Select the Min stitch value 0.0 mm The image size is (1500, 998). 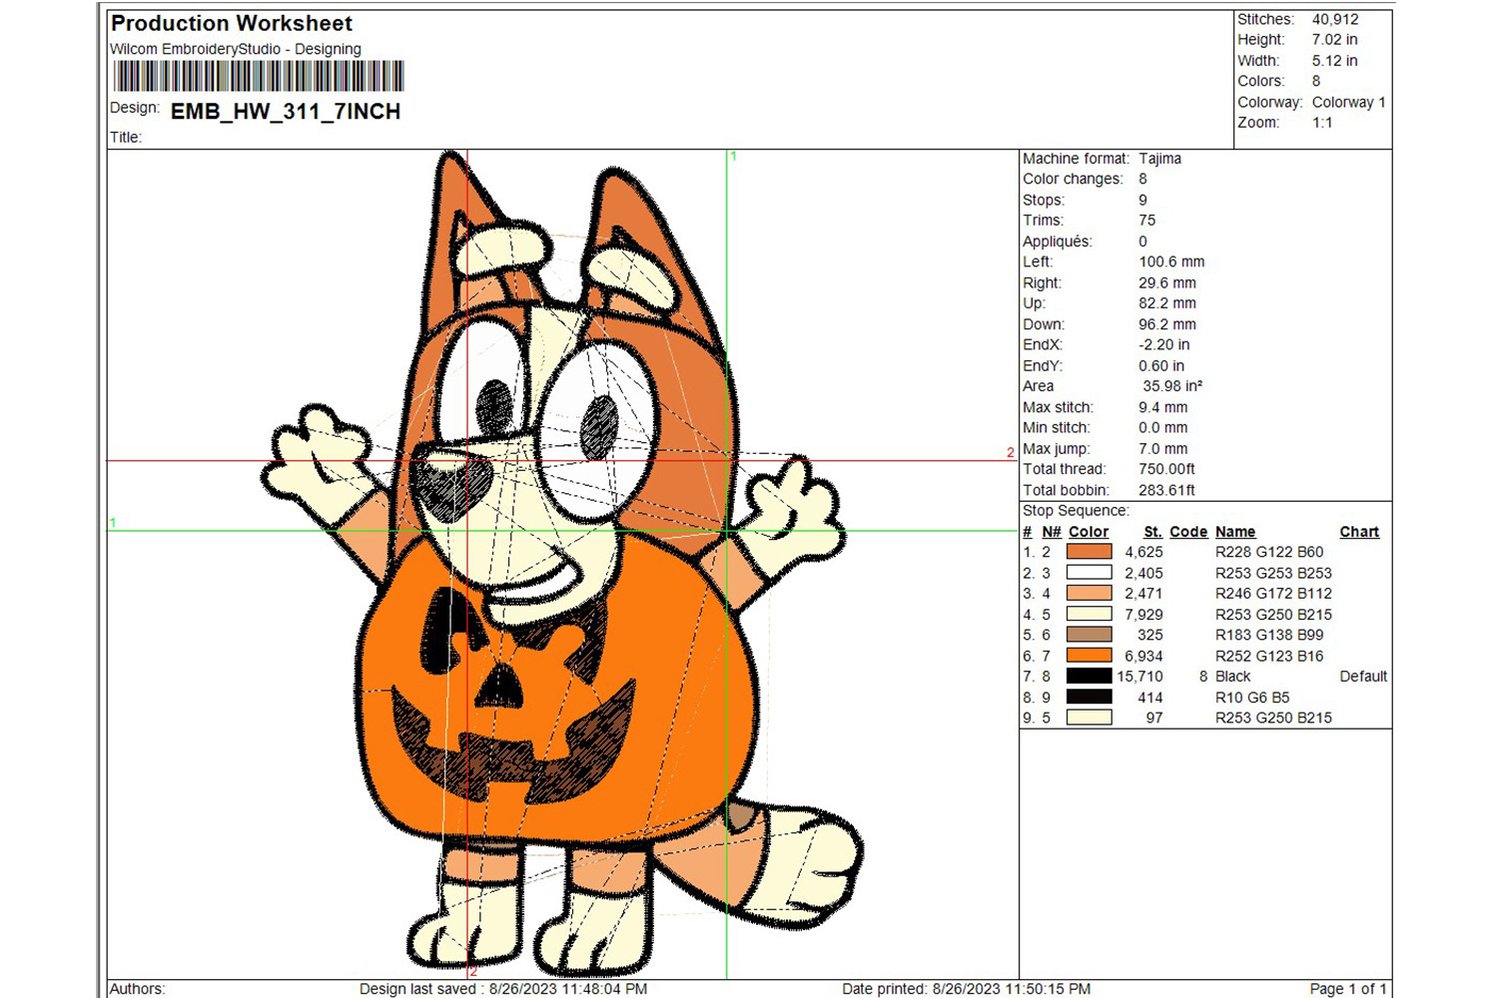click(x=1163, y=428)
